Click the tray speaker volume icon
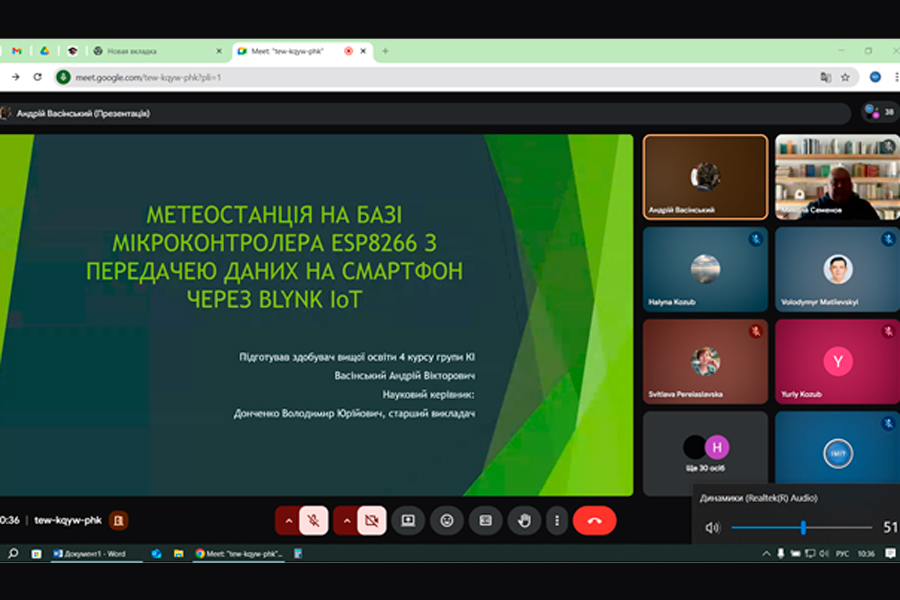Image resolution: width=900 pixels, height=600 pixels. pyautogui.click(x=824, y=553)
